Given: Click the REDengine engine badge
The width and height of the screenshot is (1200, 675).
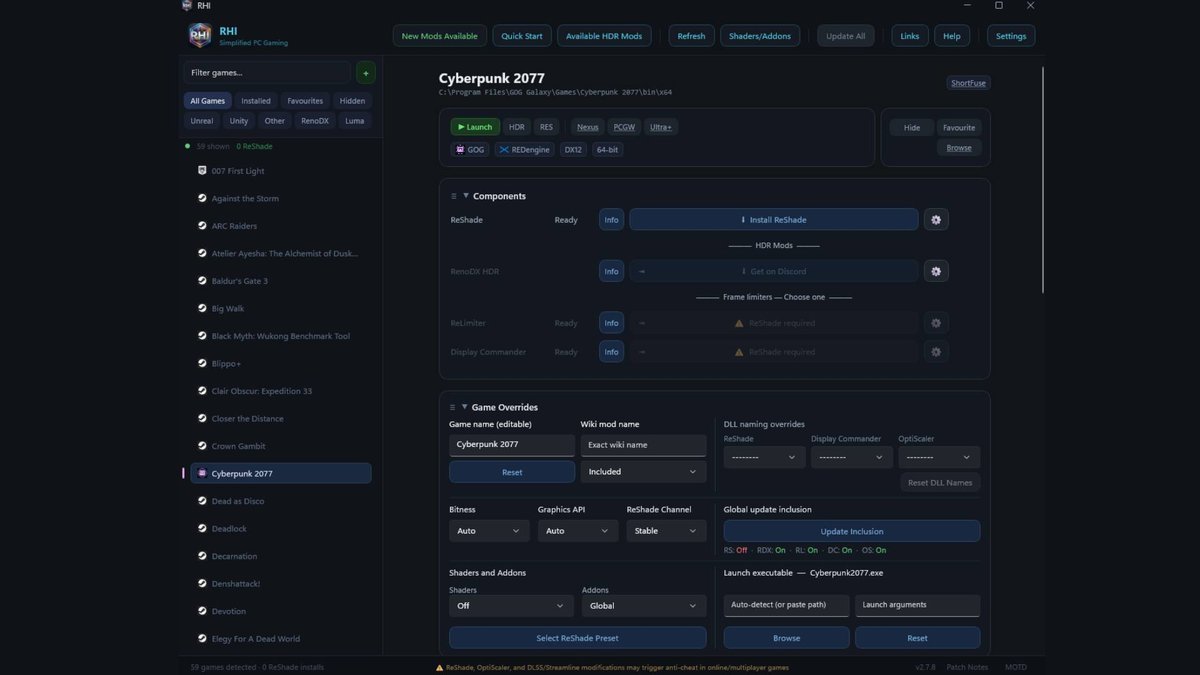Looking at the screenshot, I should click(524, 150).
